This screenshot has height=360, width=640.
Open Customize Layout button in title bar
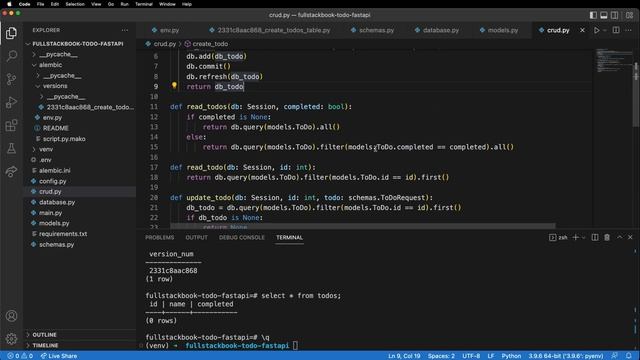coord(629,15)
